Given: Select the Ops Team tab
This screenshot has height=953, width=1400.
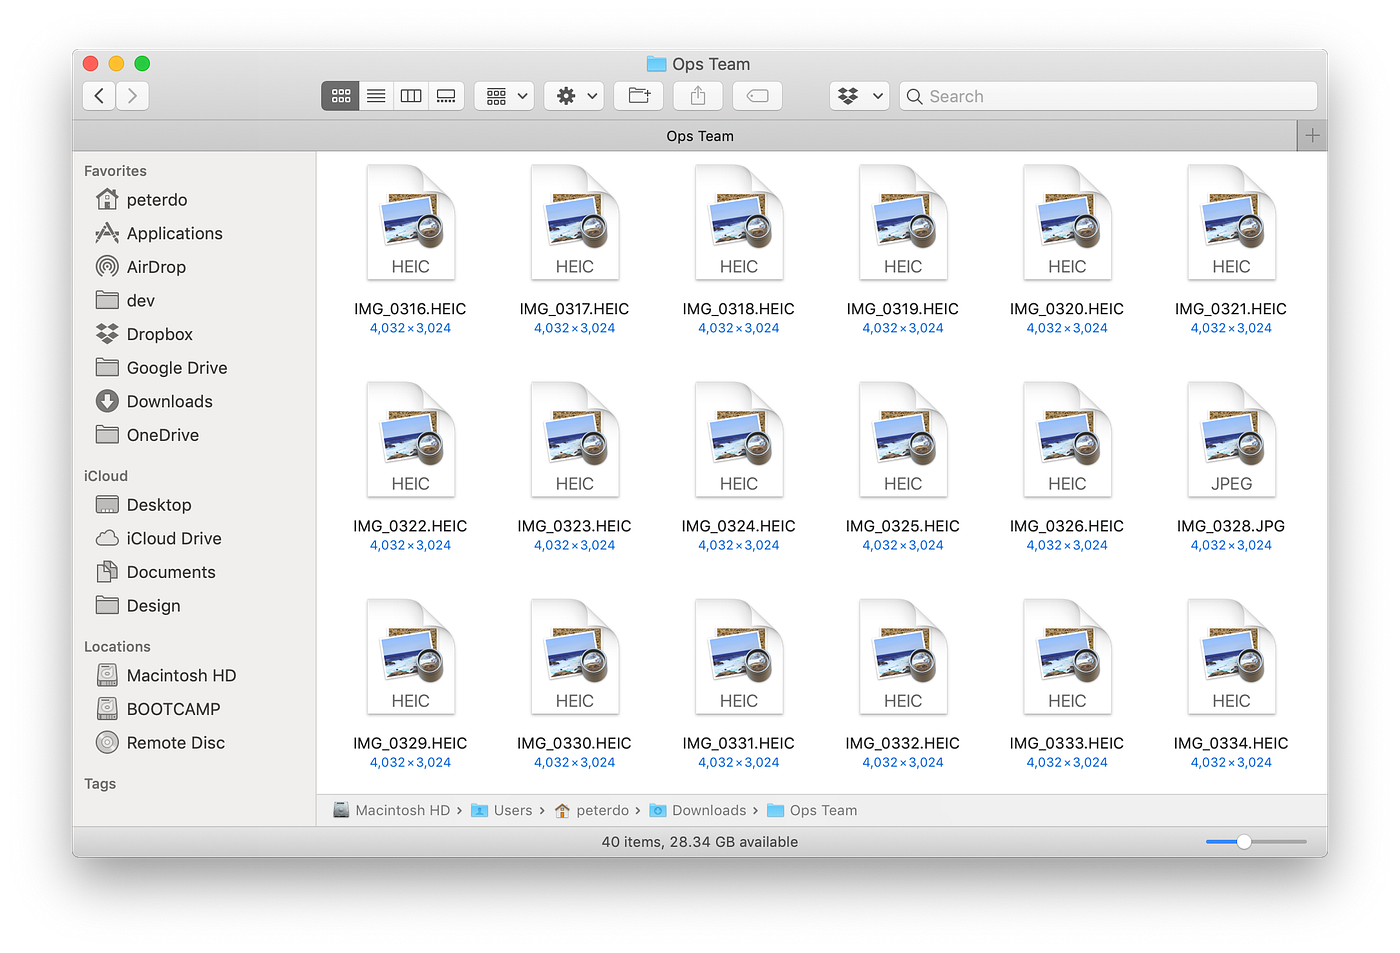Looking at the screenshot, I should 700,135.
